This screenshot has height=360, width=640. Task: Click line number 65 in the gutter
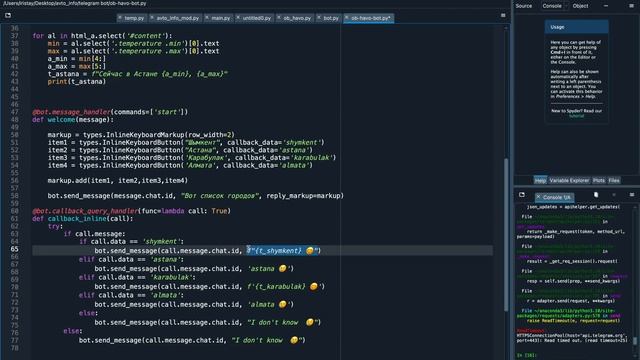(x=14, y=249)
